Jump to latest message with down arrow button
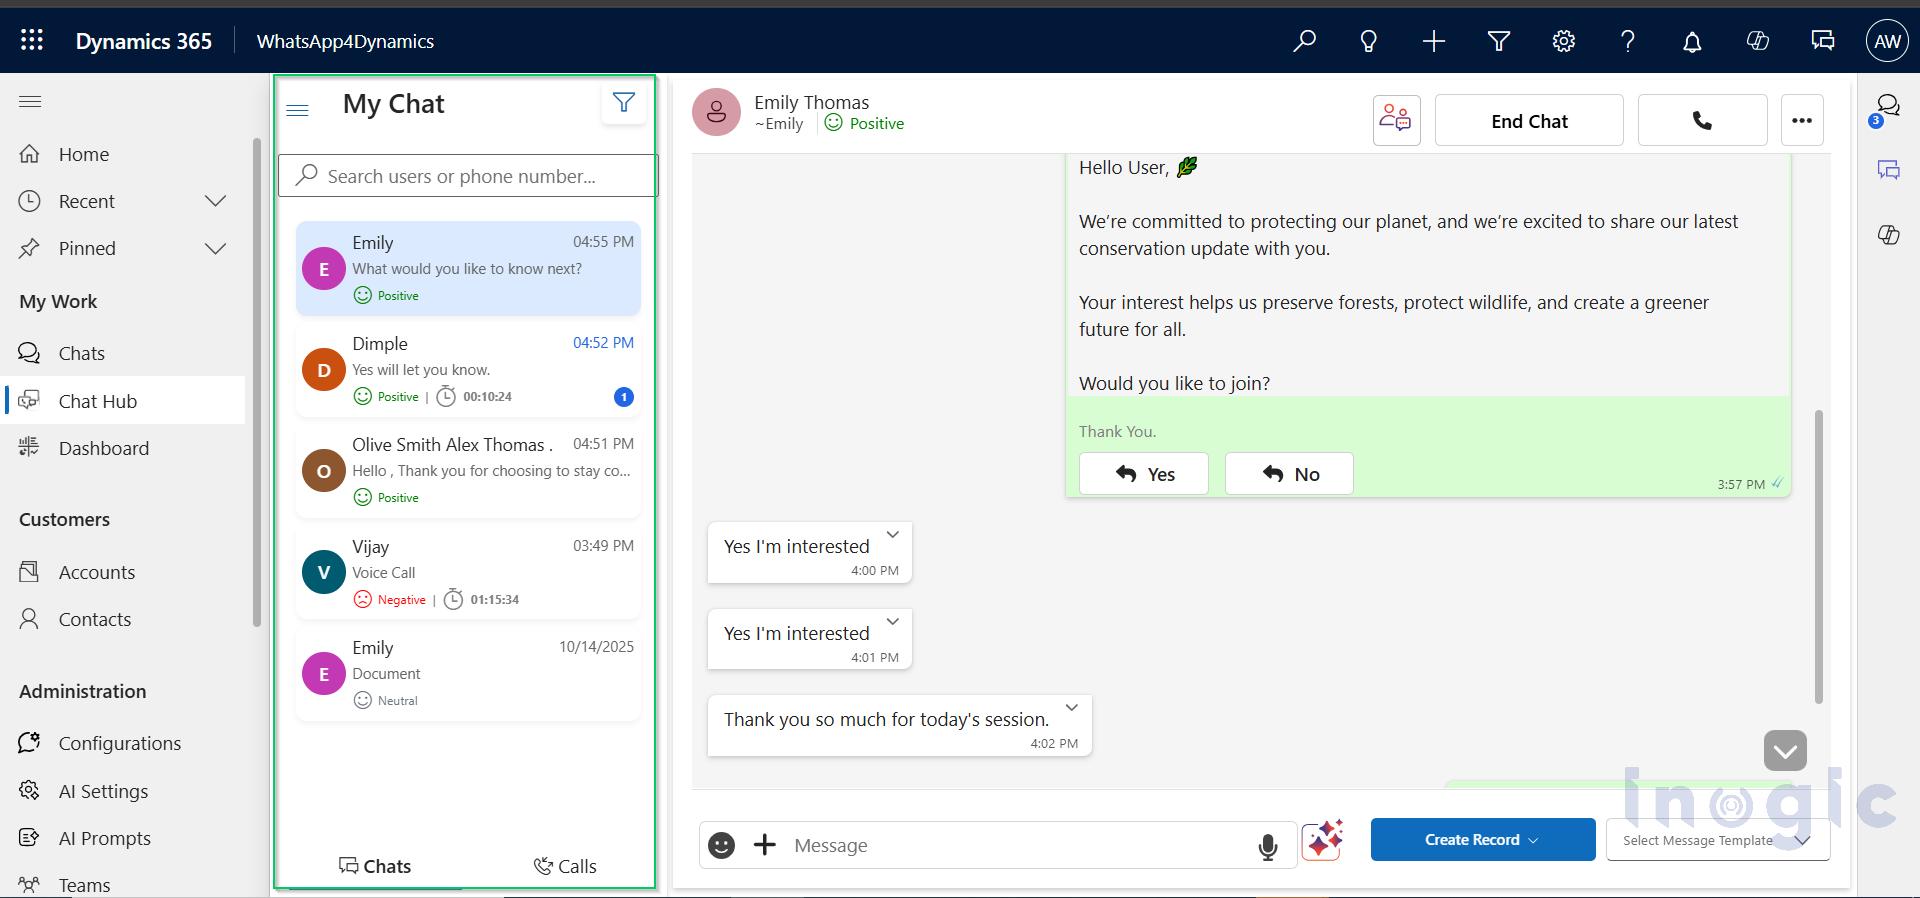This screenshot has width=1920, height=898. pos(1785,751)
